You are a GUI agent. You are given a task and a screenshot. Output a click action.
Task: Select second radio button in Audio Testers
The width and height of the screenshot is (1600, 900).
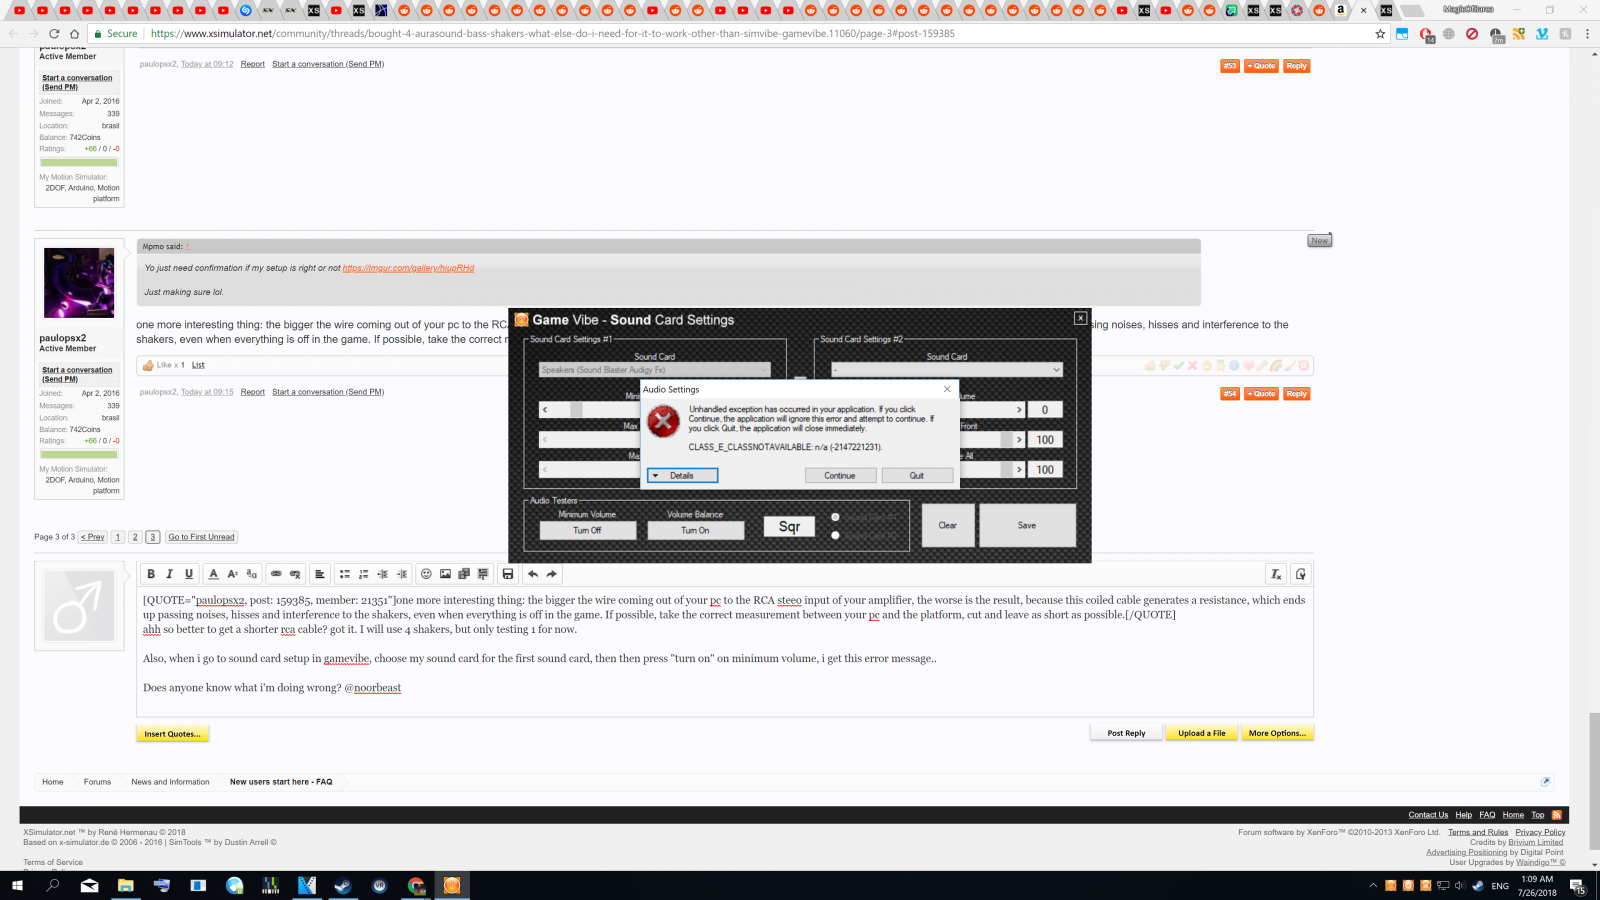(x=835, y=535)
